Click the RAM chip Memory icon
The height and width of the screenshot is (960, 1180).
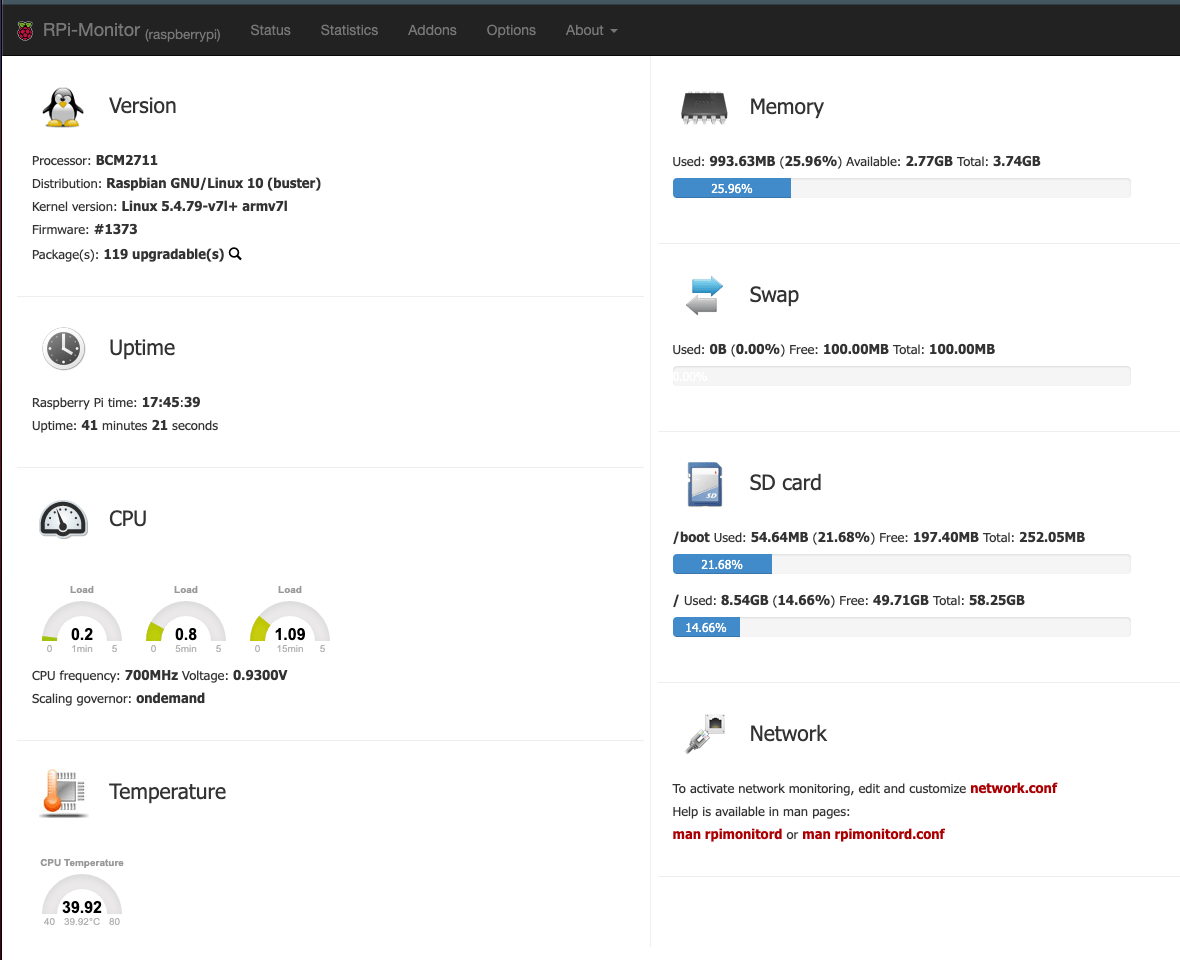(x=704, y=108)
